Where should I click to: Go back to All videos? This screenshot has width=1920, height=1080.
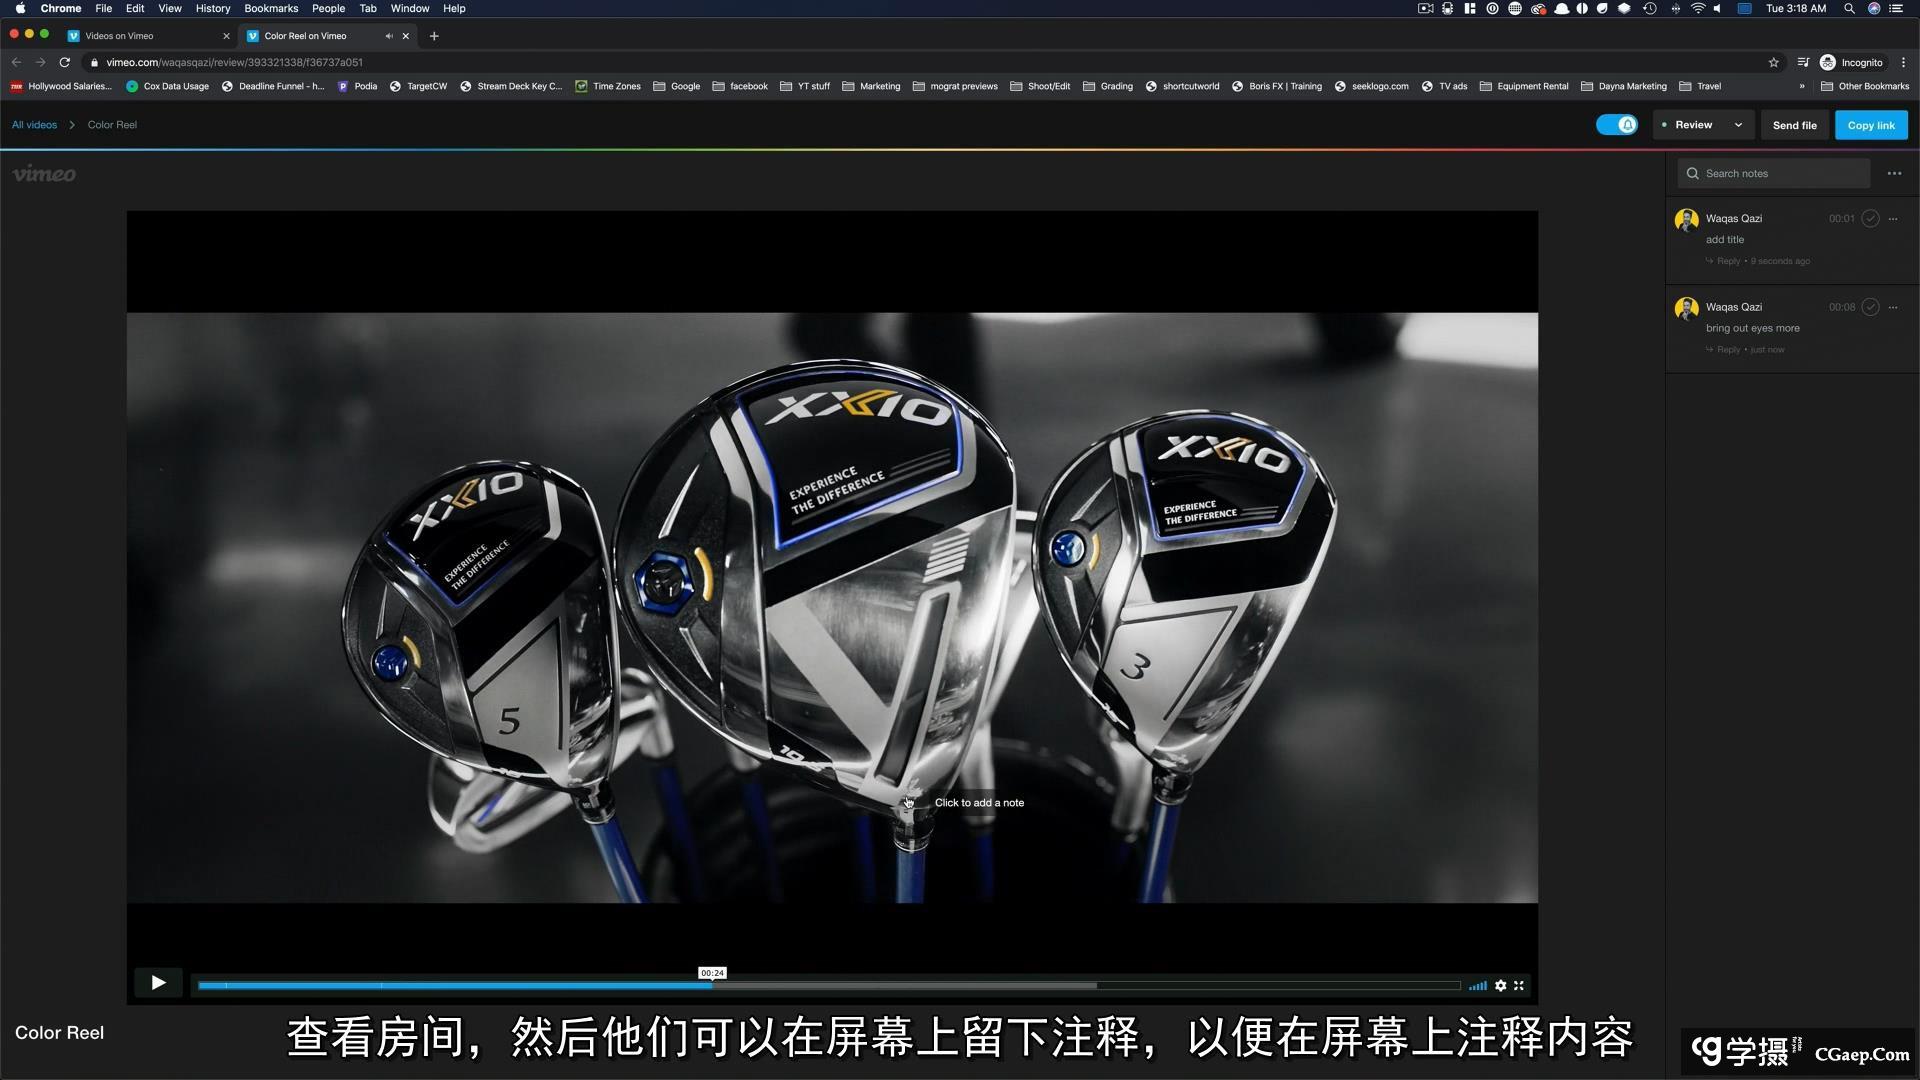34,125
